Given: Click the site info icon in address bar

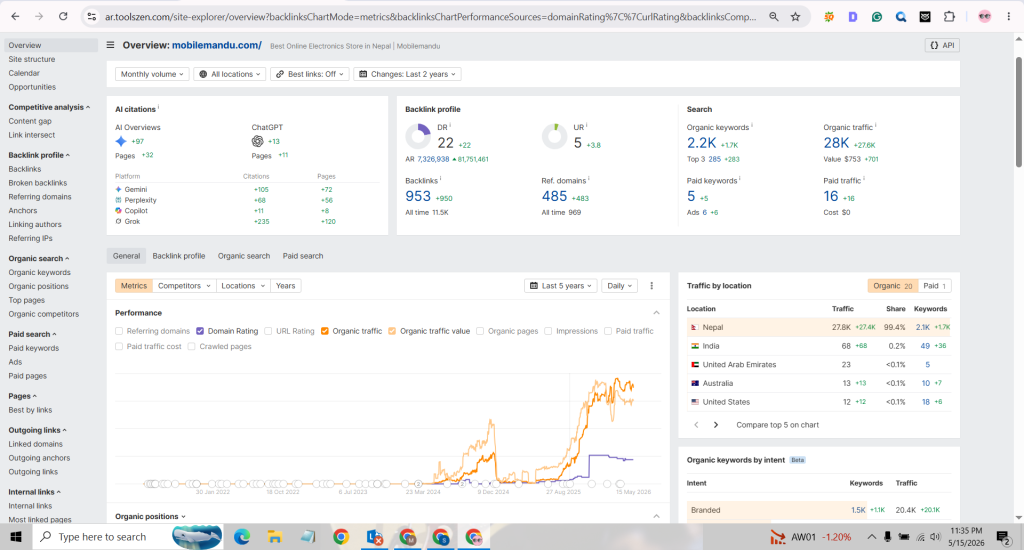Looking at the screenshot, I should pyautogui.click(x=91, y=17).
